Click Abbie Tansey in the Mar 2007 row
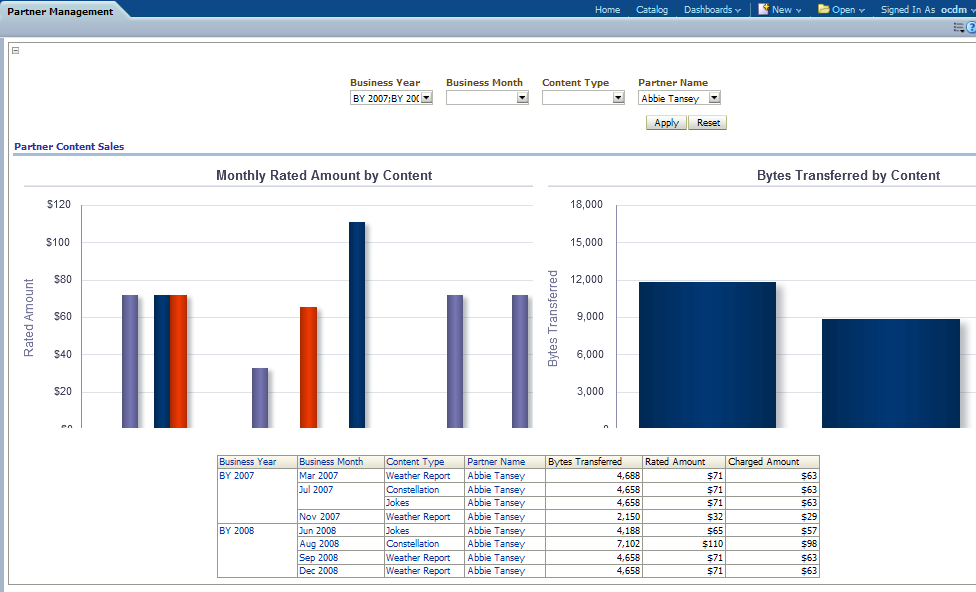Screen dimensions: 976x592 pos(496,476)
